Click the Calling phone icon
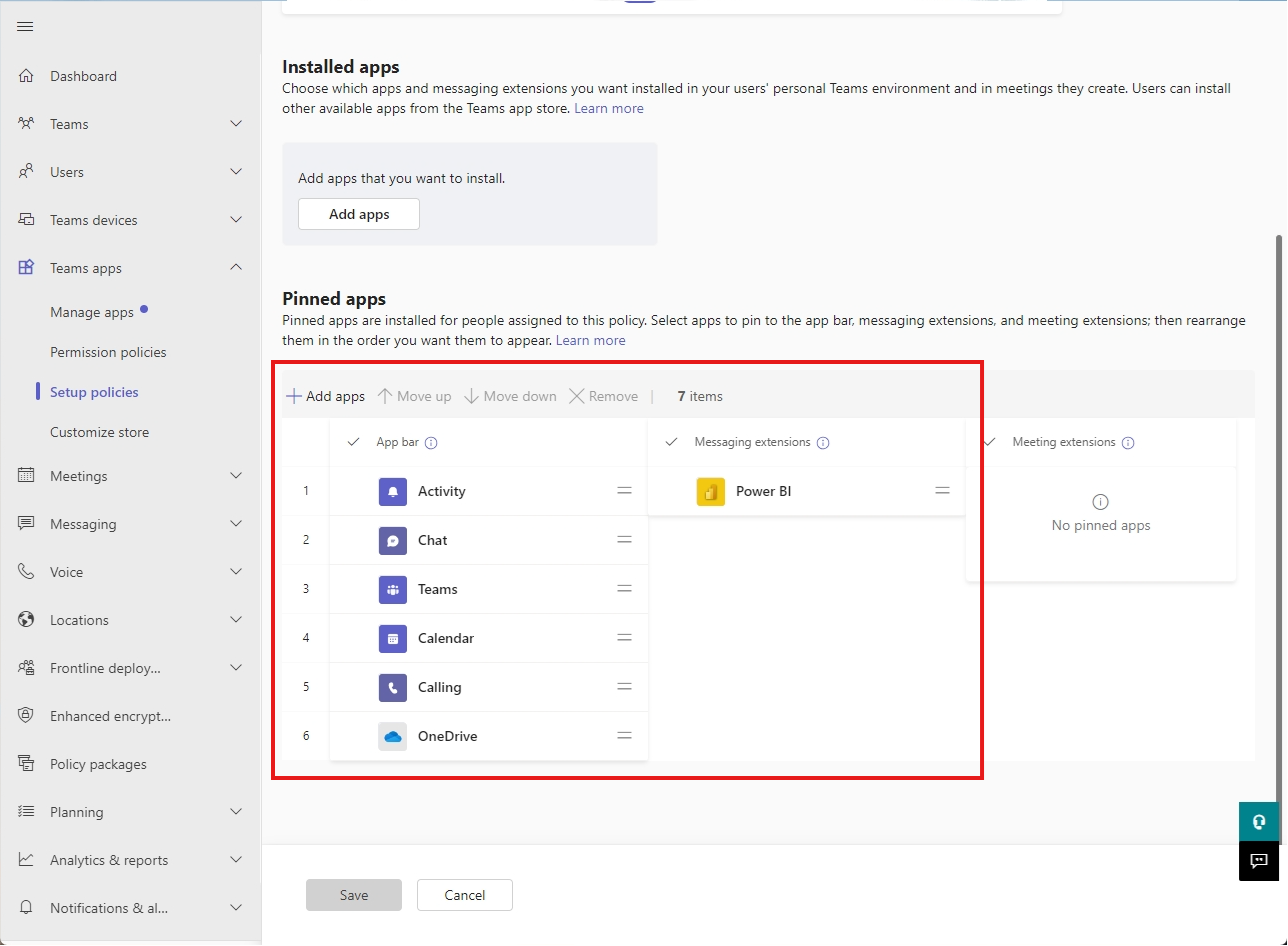The width and height of the screenshot is (1288, 946). pyautogui.click(x=392, y=687)
